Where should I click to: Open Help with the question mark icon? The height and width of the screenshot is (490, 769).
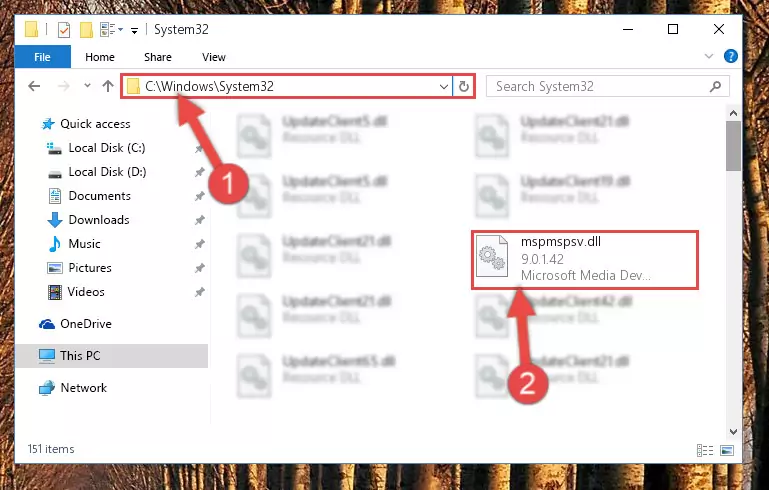(x=730, y=56)
